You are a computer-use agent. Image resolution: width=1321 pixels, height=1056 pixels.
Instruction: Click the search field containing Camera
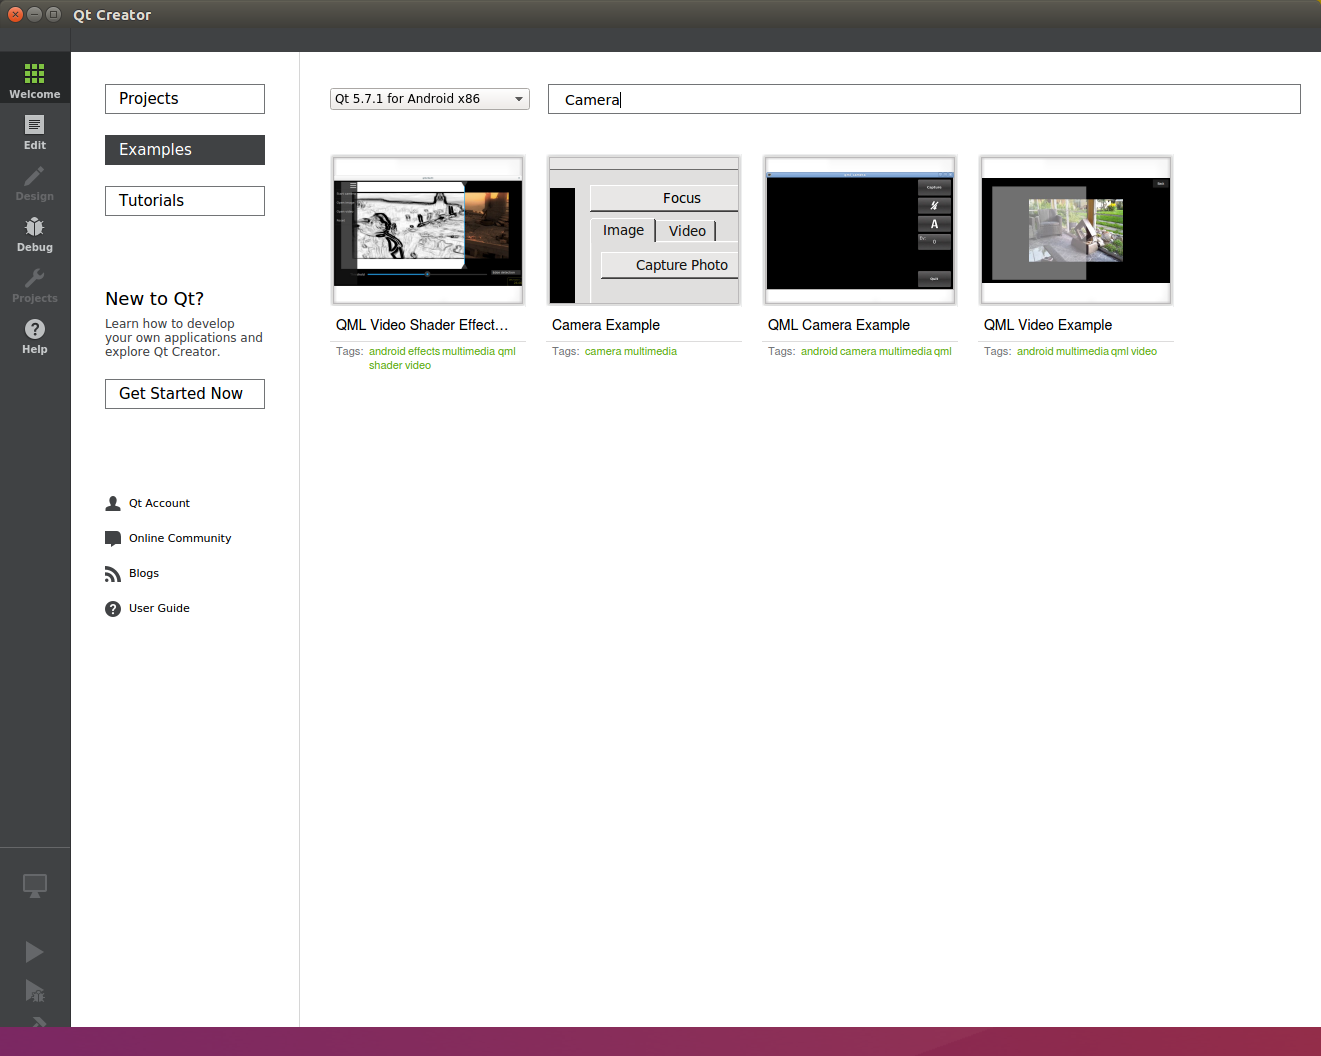(x=924, y=99)
